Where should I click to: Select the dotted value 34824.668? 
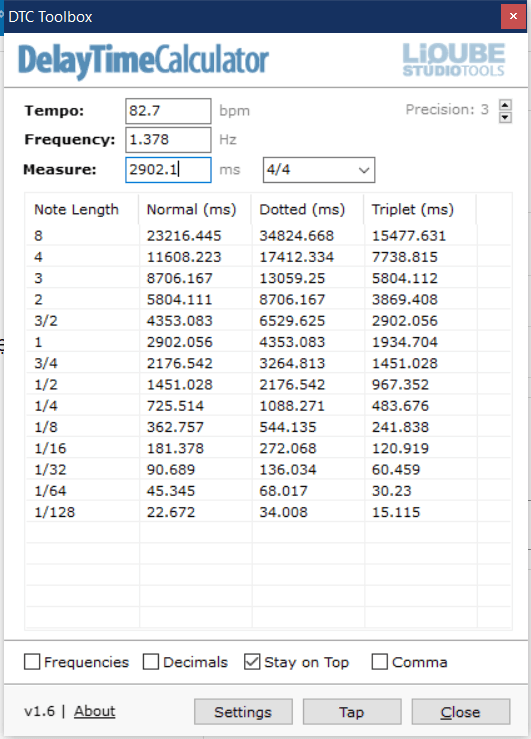point(296,236)
